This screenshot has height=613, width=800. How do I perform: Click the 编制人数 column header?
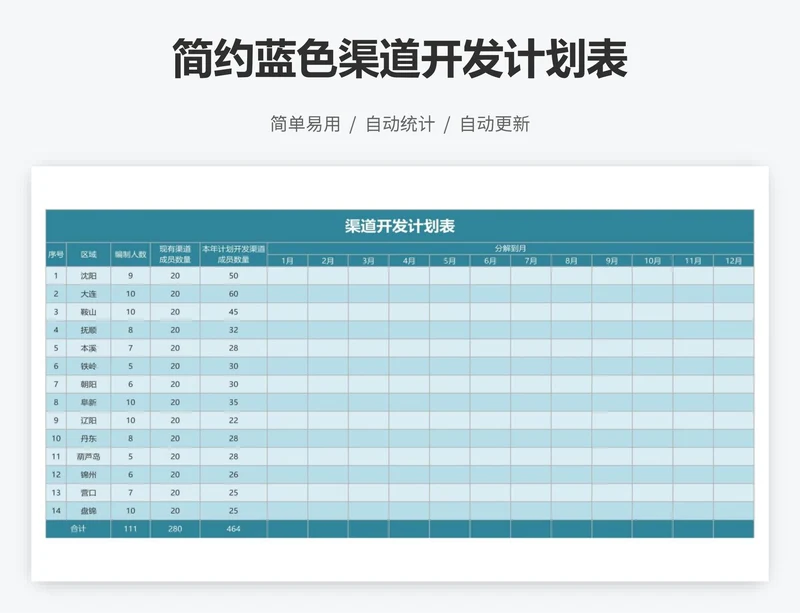[130, 254]
